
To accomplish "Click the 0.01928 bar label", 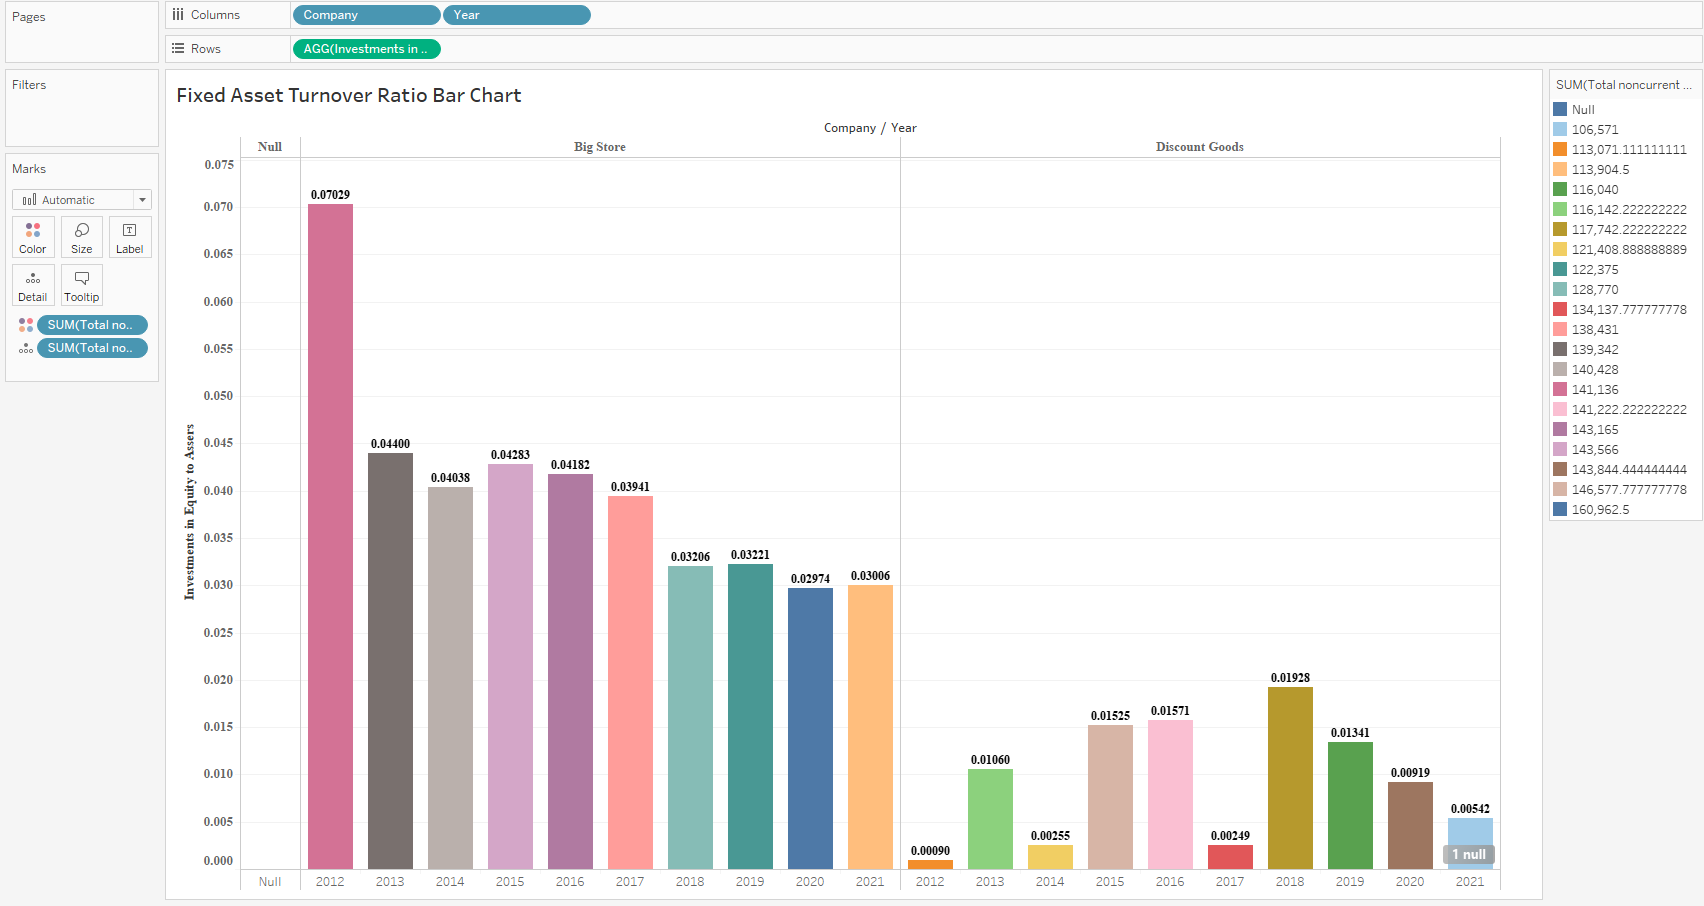I will (x=1290, y=678).
